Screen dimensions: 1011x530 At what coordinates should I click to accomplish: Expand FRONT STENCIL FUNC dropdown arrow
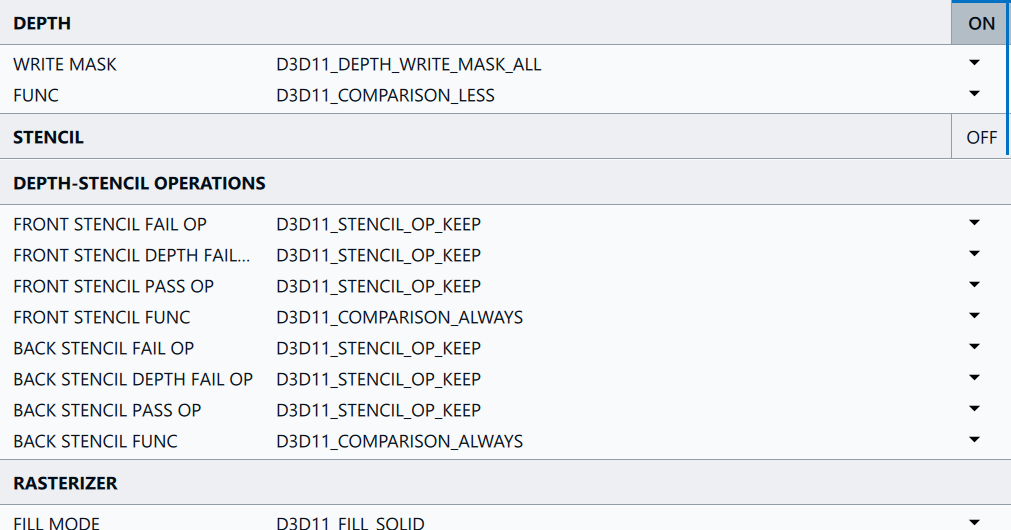click(x=974, y=316)
